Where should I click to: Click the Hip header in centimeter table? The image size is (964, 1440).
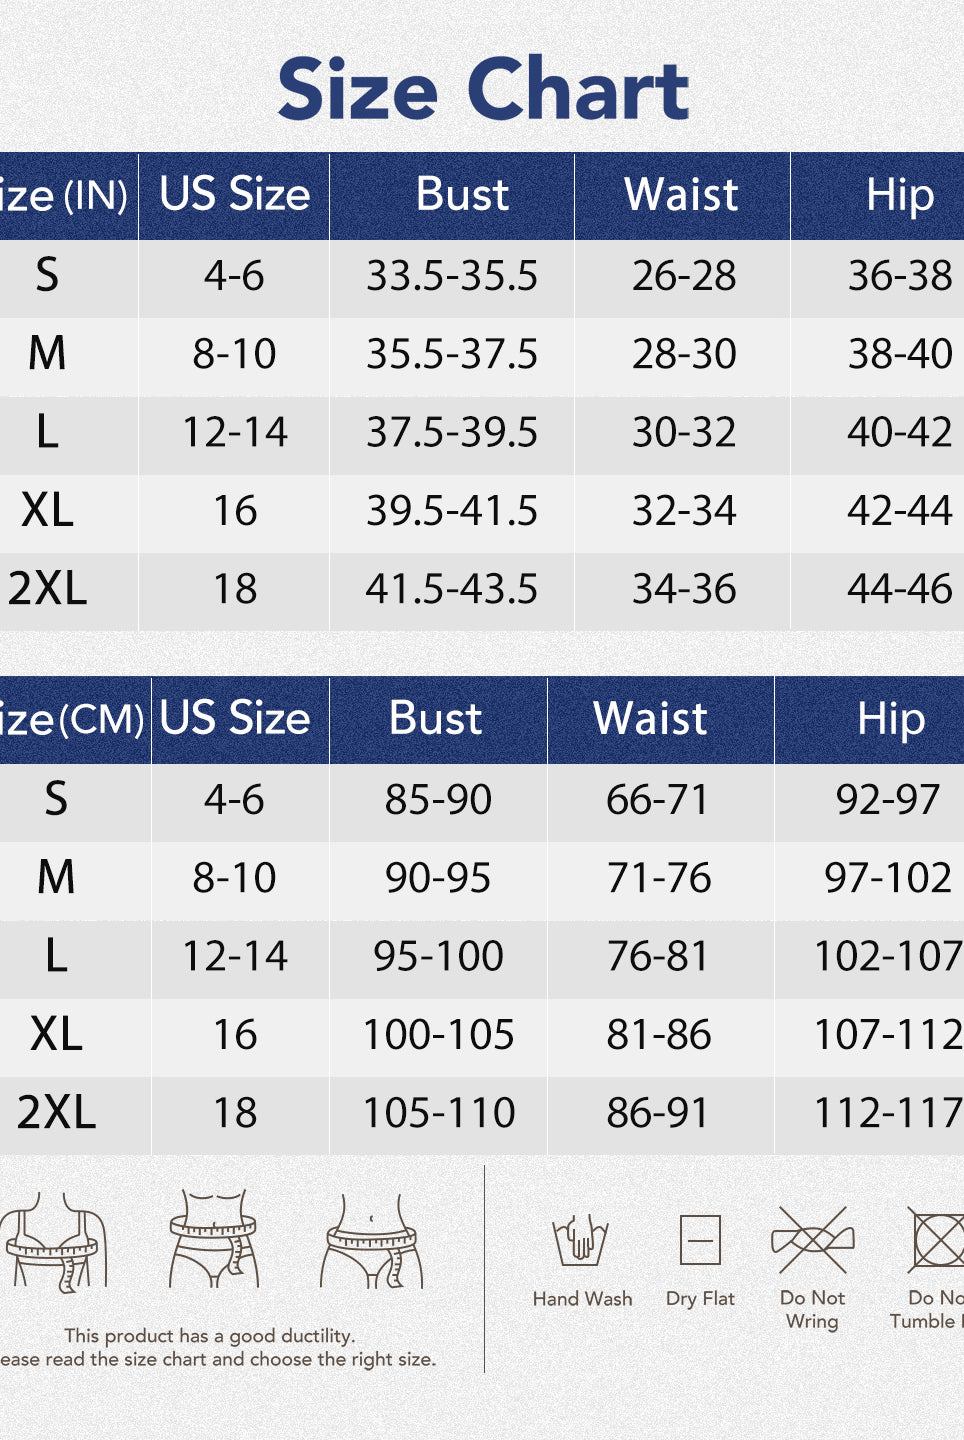(x=890, y=719)
